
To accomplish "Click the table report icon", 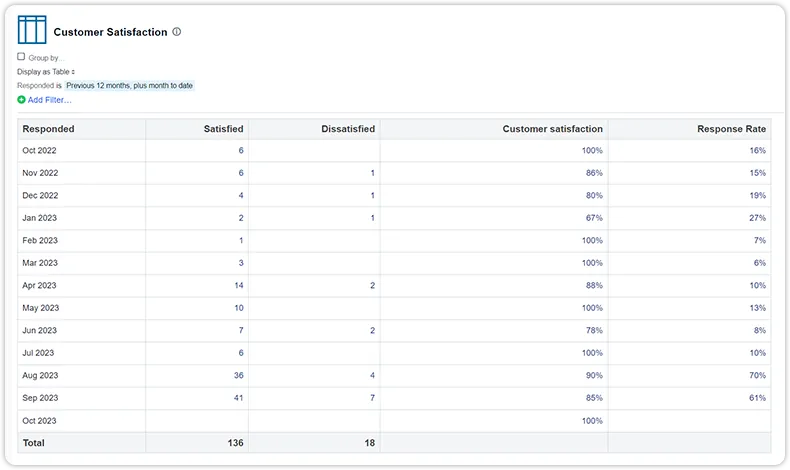I will (x=32, y=30).
